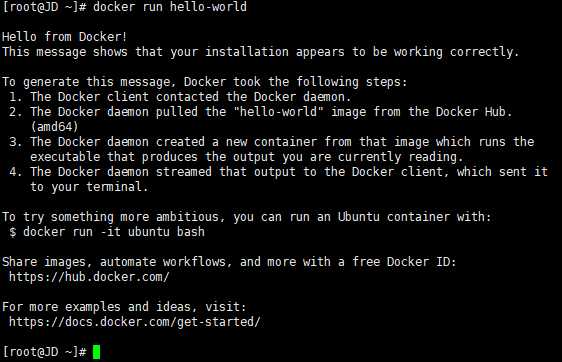Click the 'docker run hello-world' command text

[x=170, y=7]
